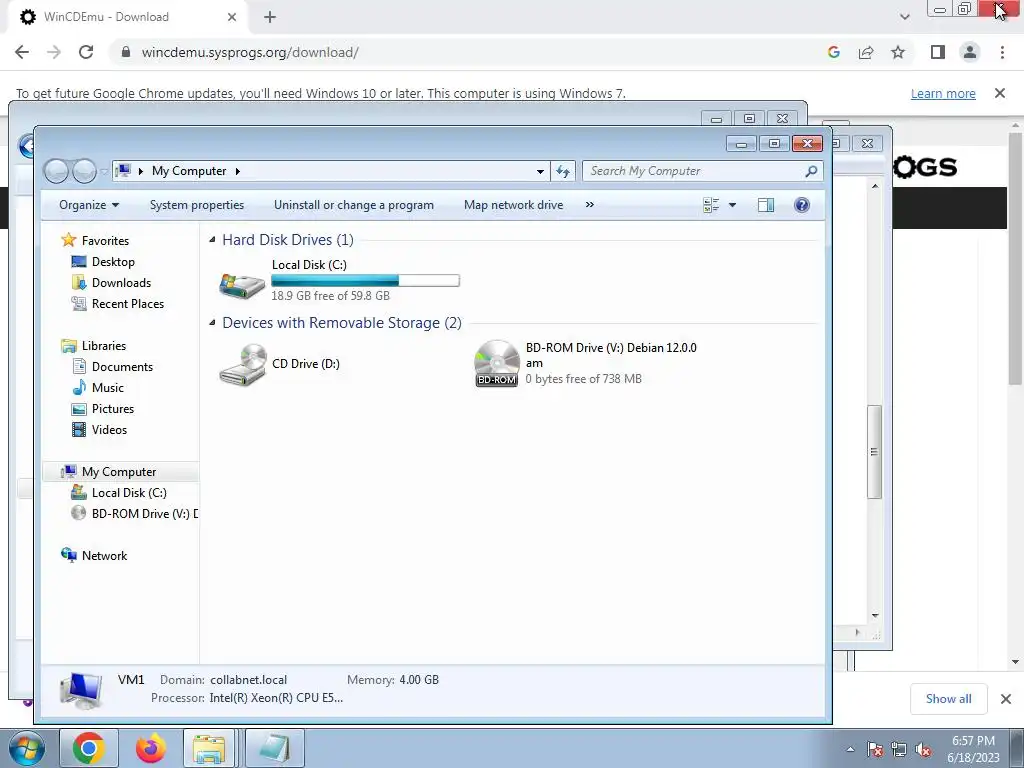The image size is (1024, 768).
Task: Refresh the Explorer address bar
Action: point(563,171)
